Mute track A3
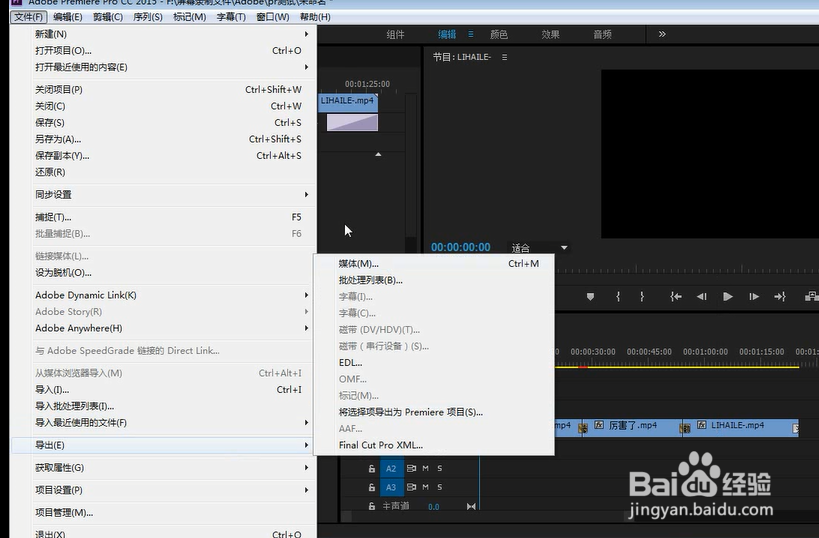The height and width of the screenshot is (538, 819). pyautogui.click(x=426, y=487)
